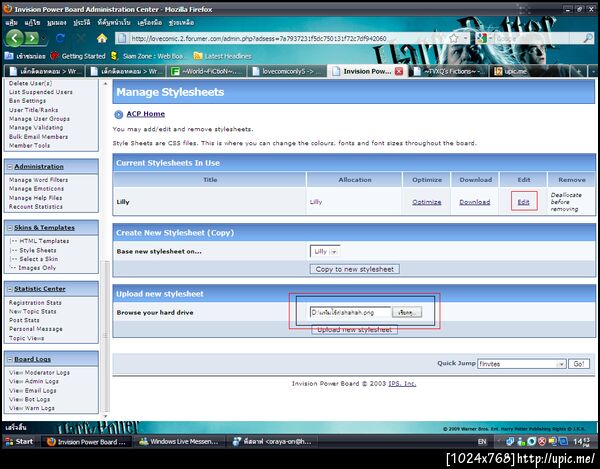Click Copy to new stylesheet button
600x469 pixels.
(354, 269)
